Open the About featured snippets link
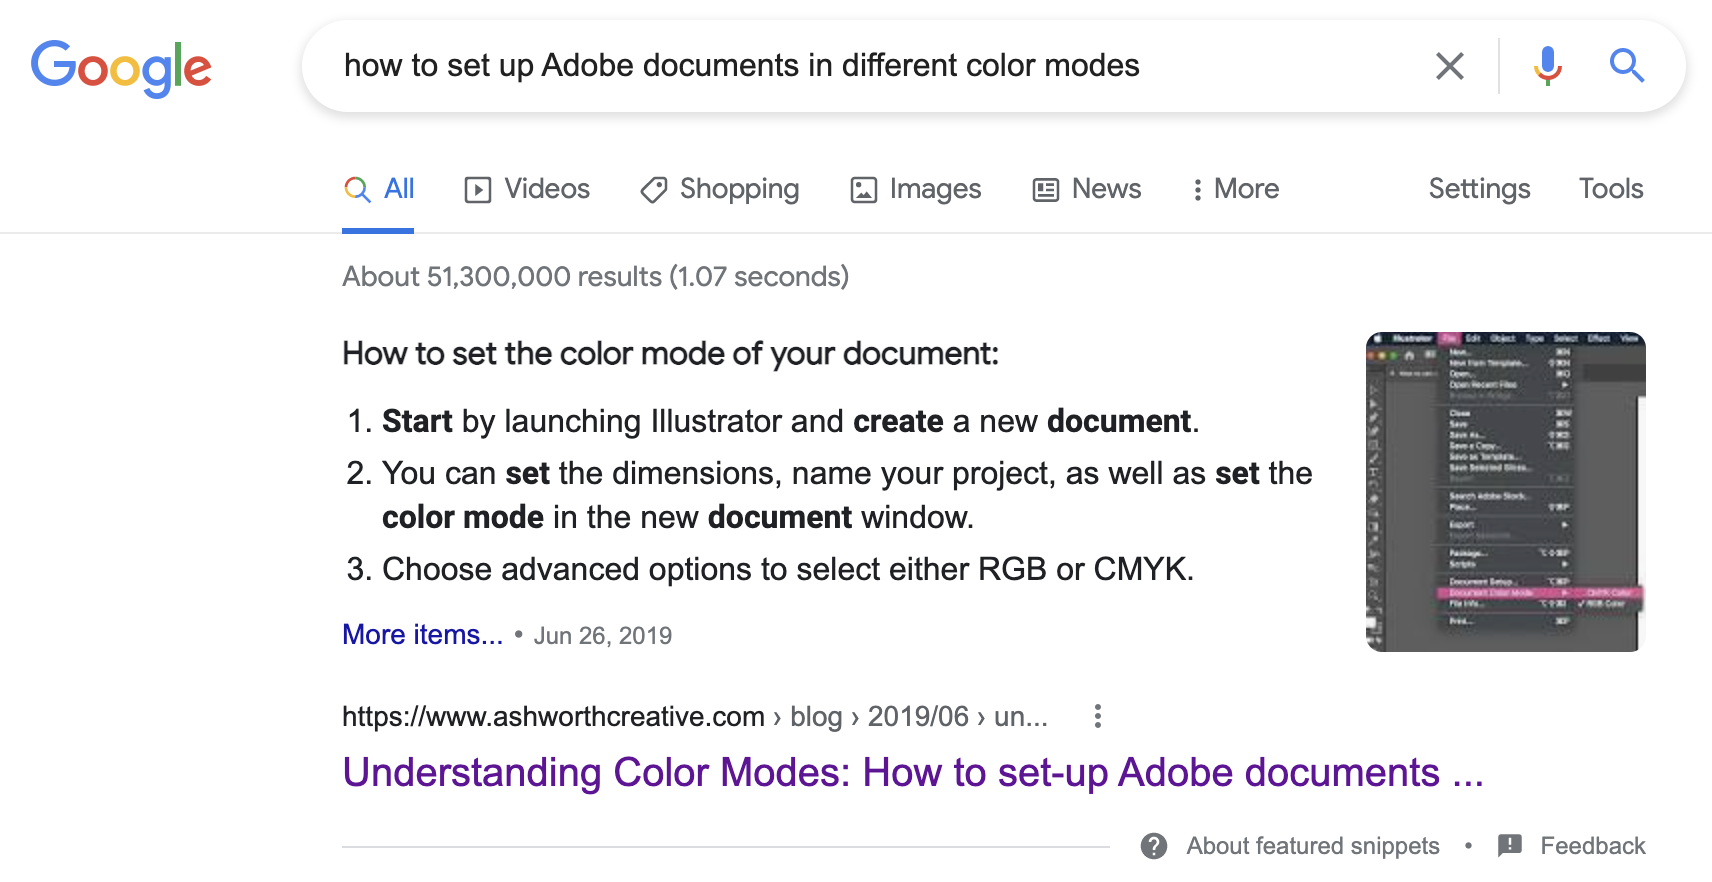The height and width of the screenshot is (882, 1712). [1312, 846]
